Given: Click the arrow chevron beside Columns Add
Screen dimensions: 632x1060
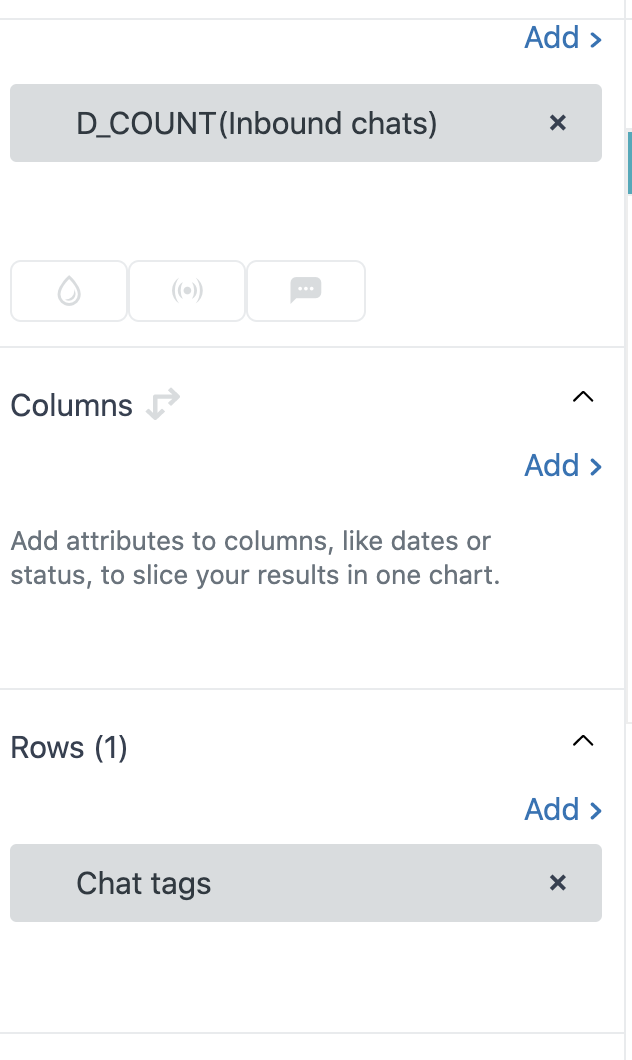Looking at the screenshot, I should coord(596,467).
